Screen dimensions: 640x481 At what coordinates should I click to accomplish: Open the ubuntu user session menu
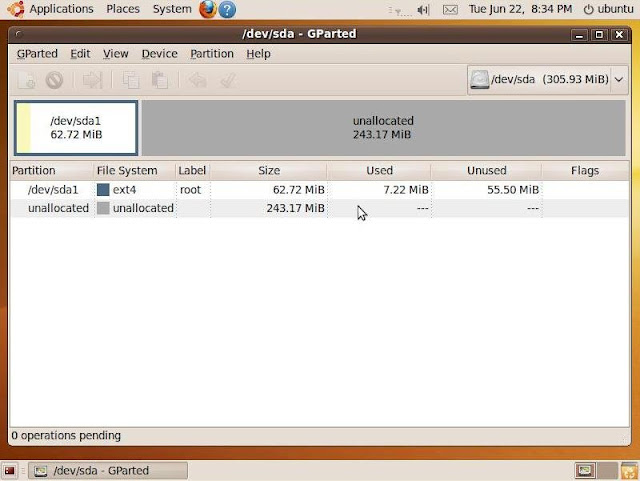click(x=608, y=9)
